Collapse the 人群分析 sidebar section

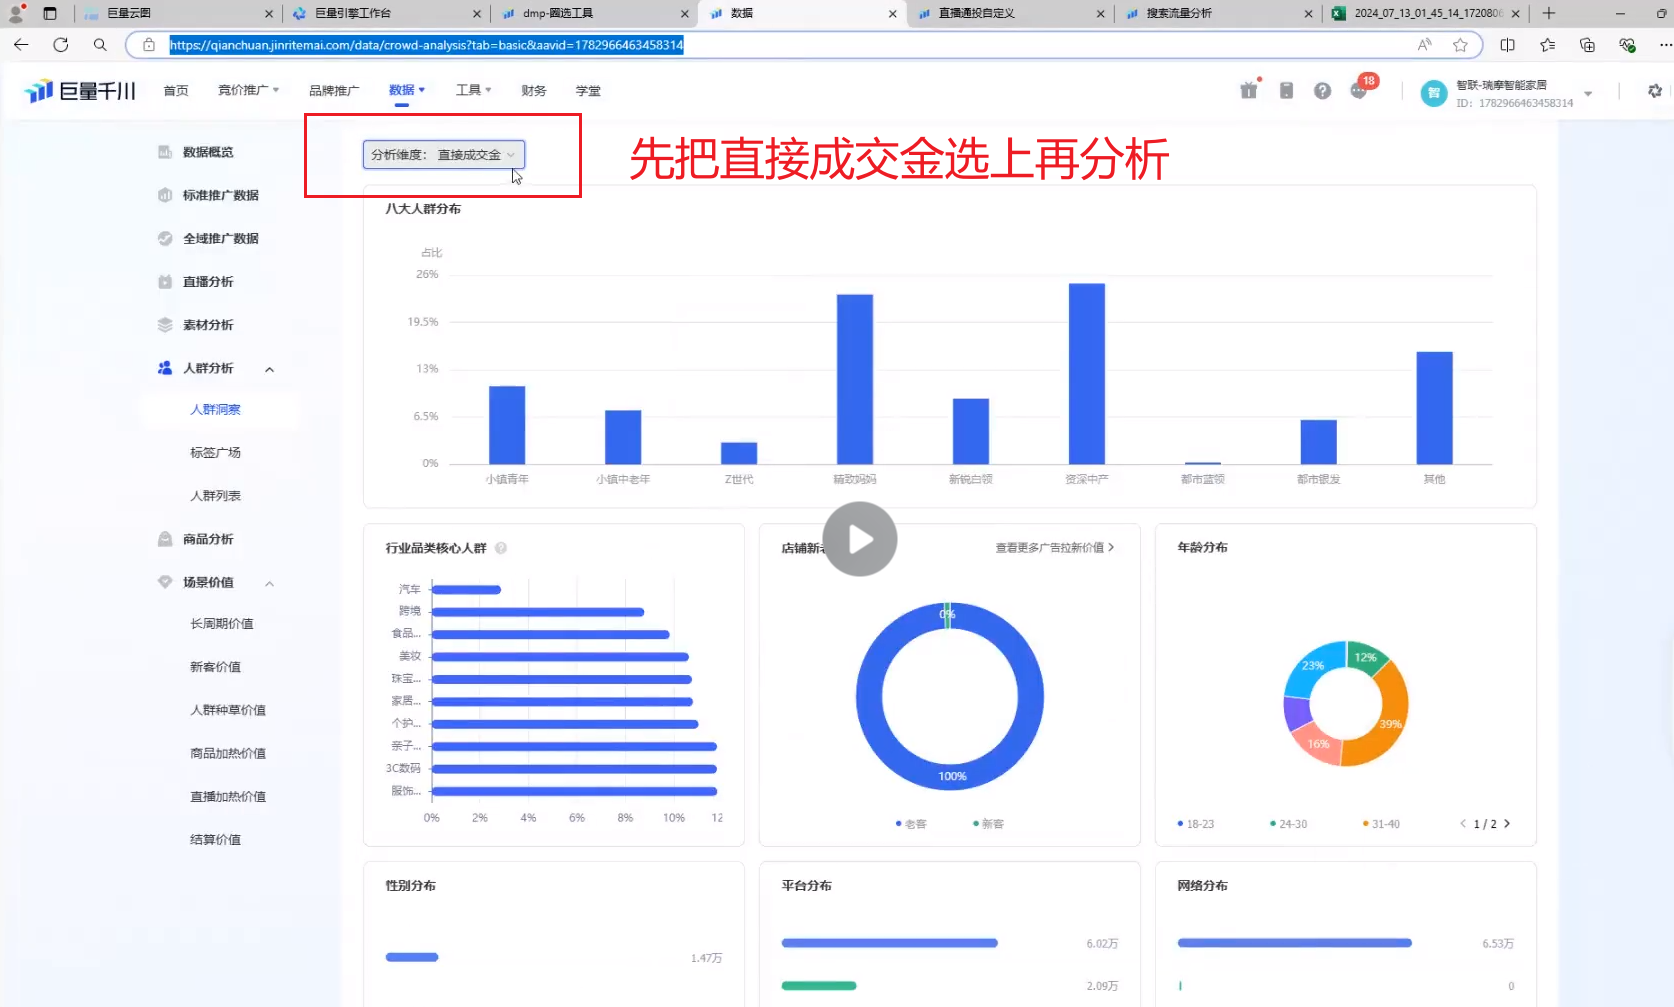(x=269, y=369)
